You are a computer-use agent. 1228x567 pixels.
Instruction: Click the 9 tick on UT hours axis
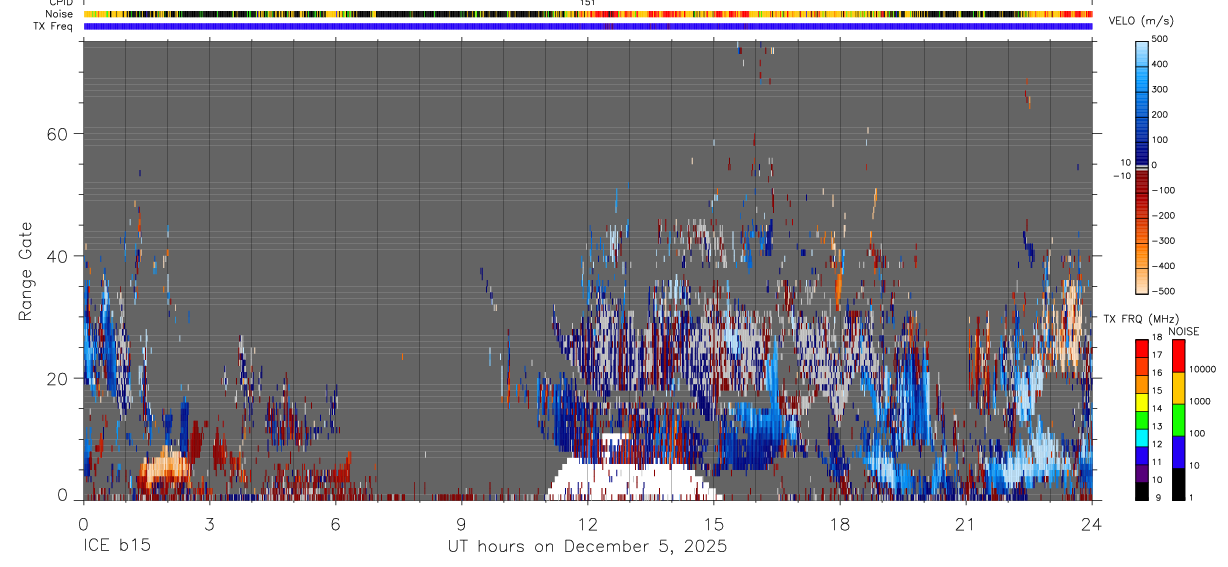[x=461, y=523]
